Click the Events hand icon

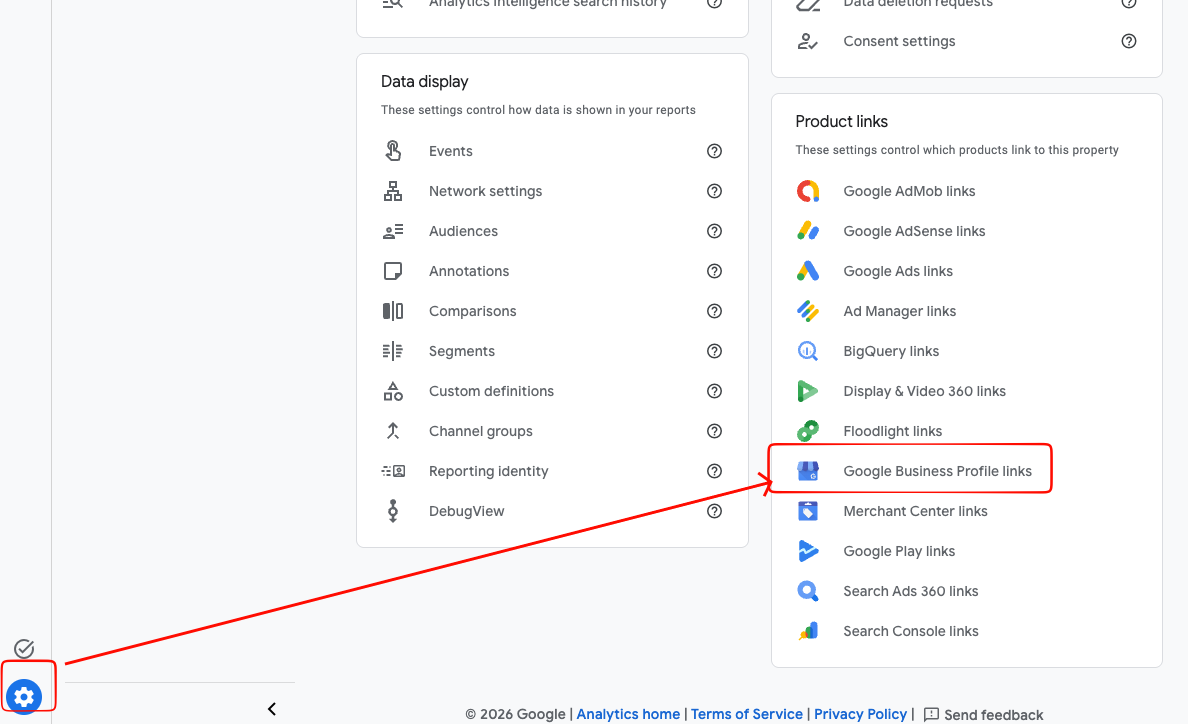[392, 151]
